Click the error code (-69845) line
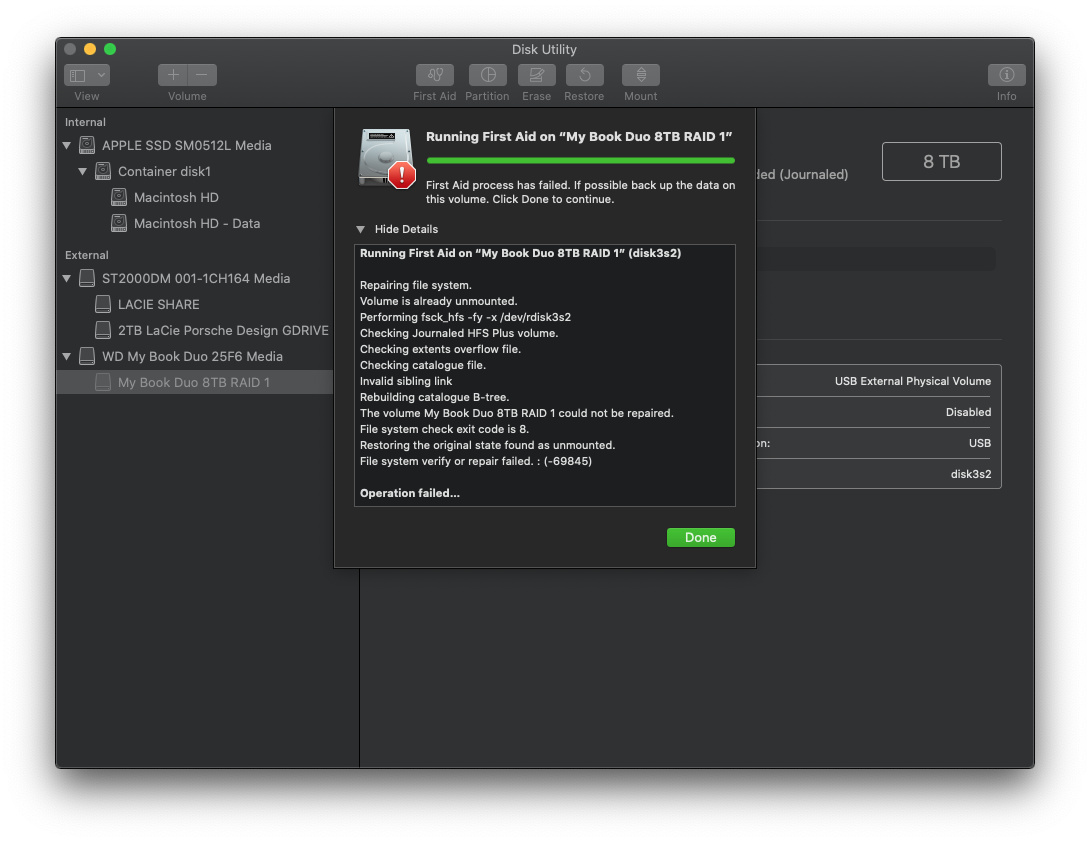1090x842 pixels. pyautogui.click(x=475, y=461)
